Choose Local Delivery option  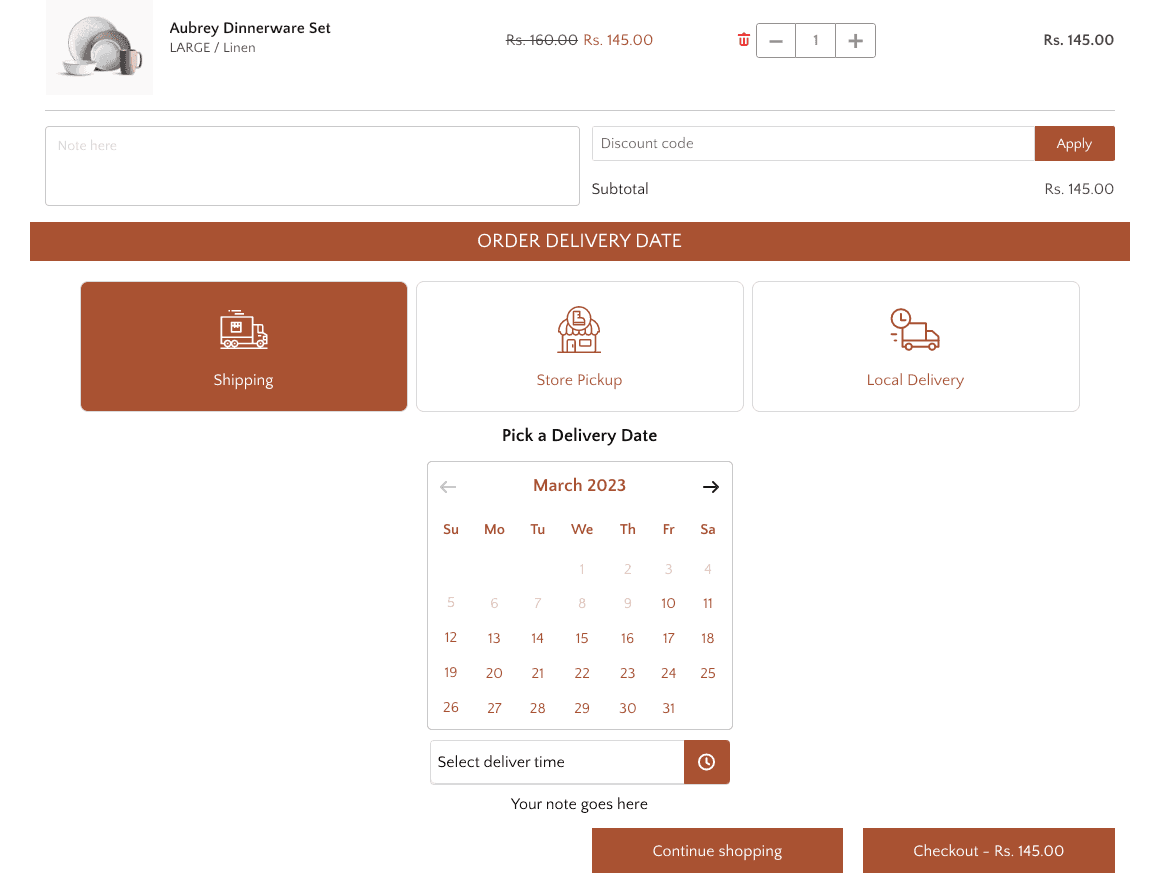[916, 346]
